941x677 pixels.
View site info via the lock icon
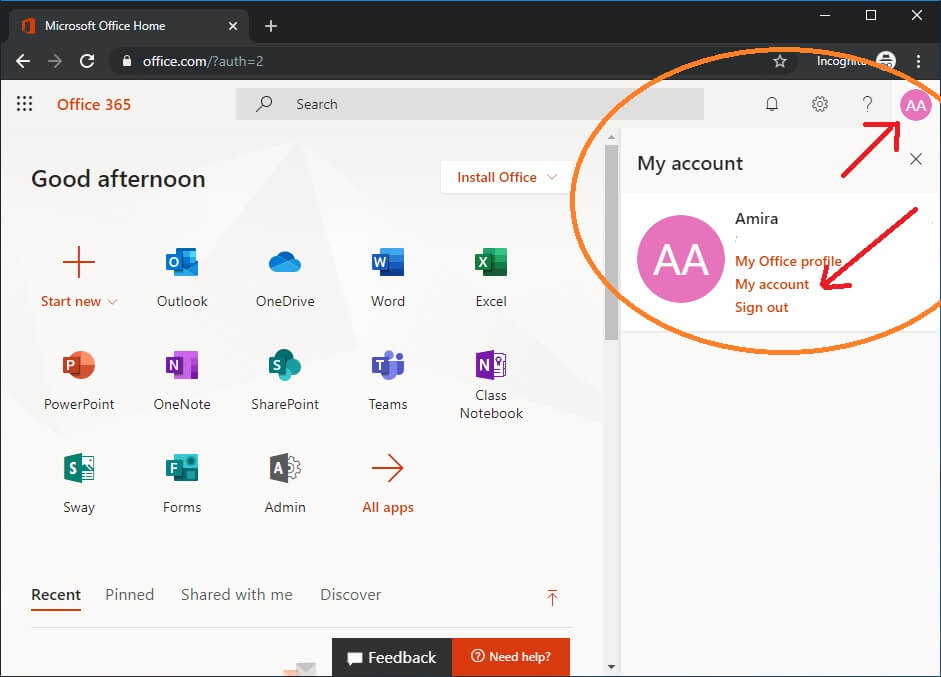point(127,61)
